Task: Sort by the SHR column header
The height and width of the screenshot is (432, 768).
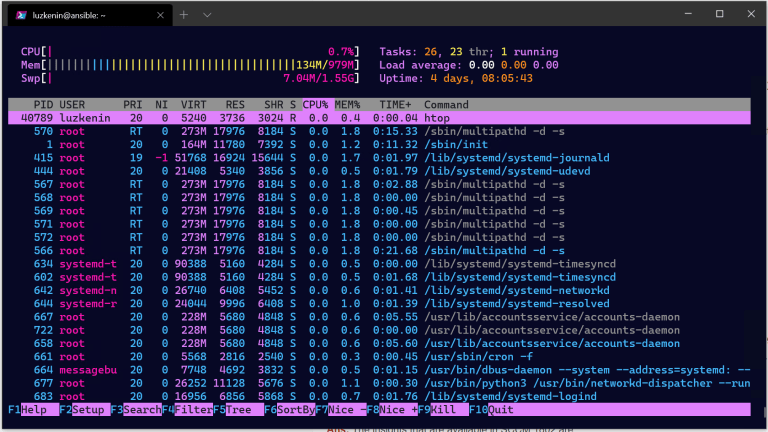Action: (x=273, y=105)
